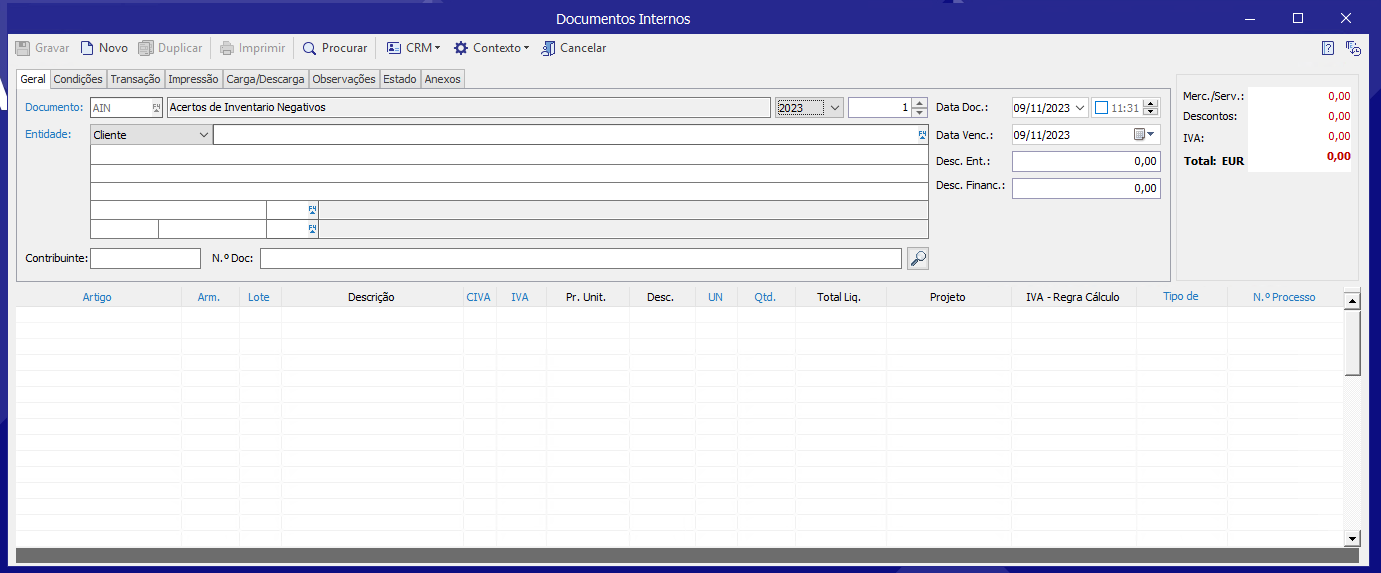
Task: Enable the document time checkbox
Action: click(1101, 108)
